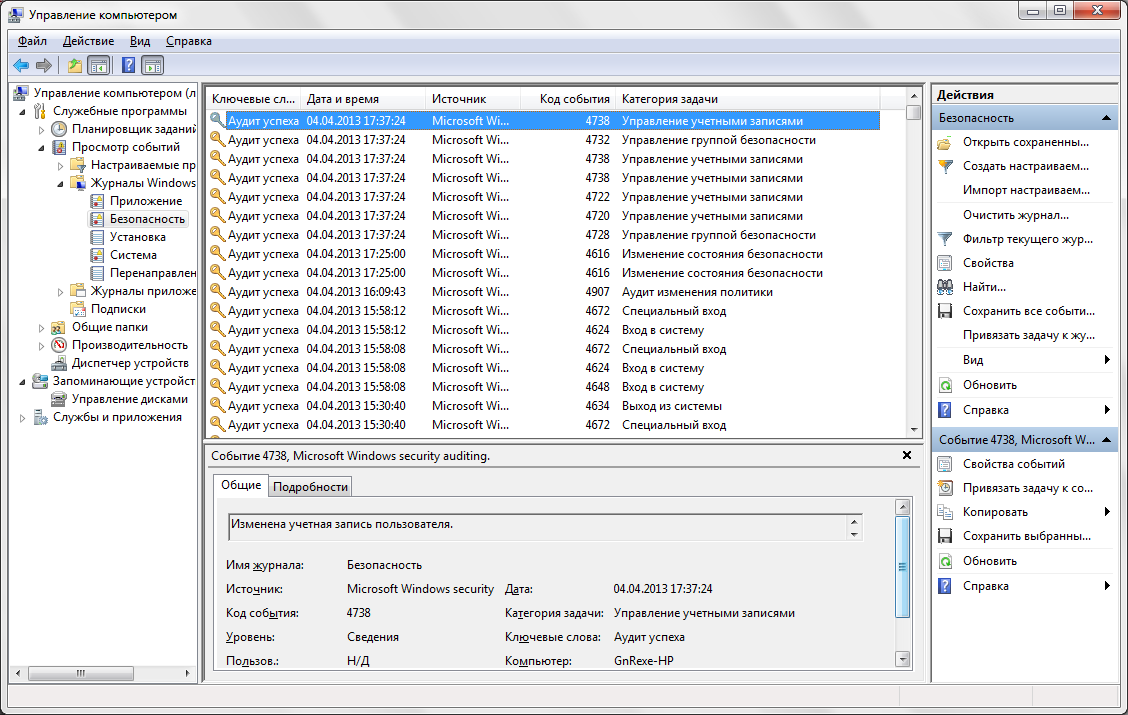Click the Back arrow toolbar icon
This screenshot has height=715, width=1128.
pos(21,65)
